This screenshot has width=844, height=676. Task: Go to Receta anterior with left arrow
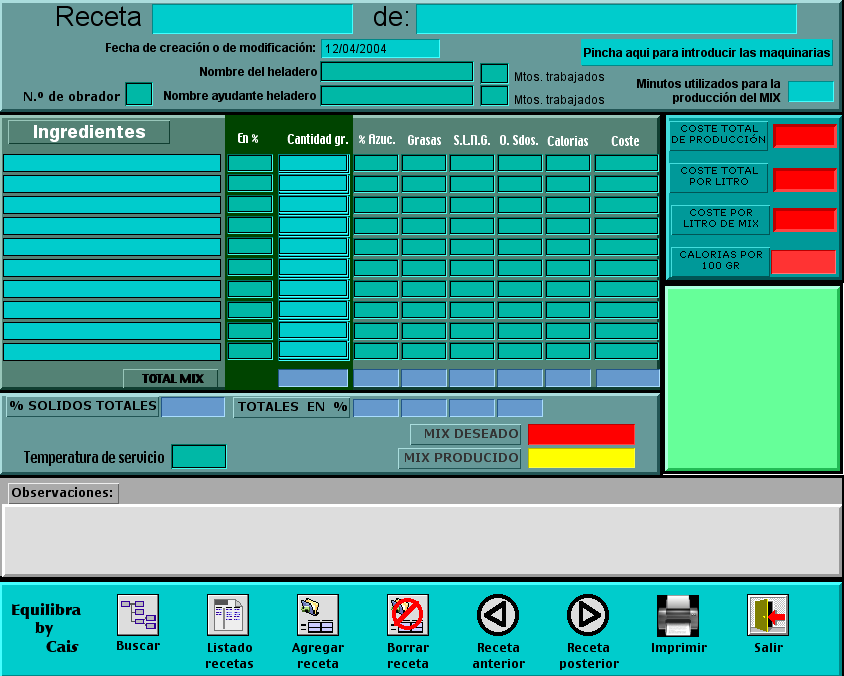498,615
